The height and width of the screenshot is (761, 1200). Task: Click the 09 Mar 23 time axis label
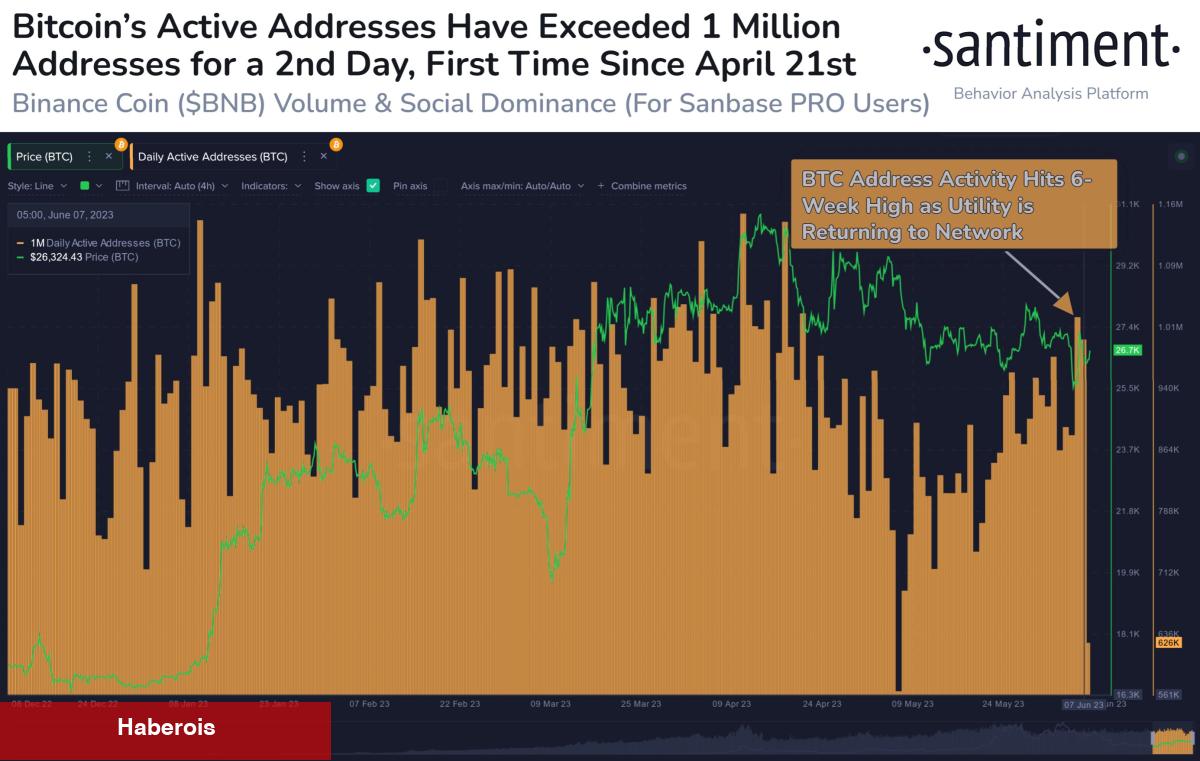click(x=550, y=704)
